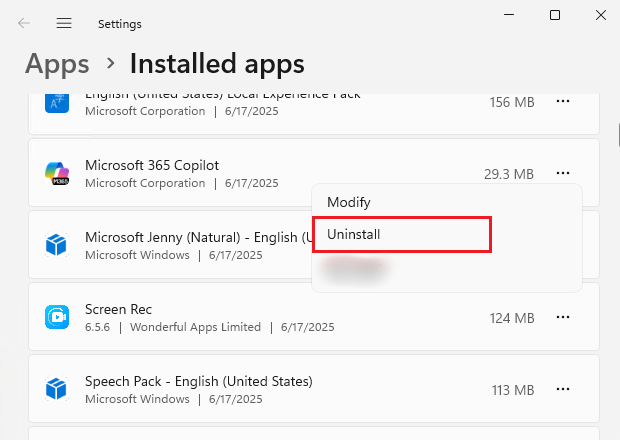Image resolution: width=620 pixels, height=440 pixels.
Task: Click the Installed apps heading
Action: click(217, 64)
